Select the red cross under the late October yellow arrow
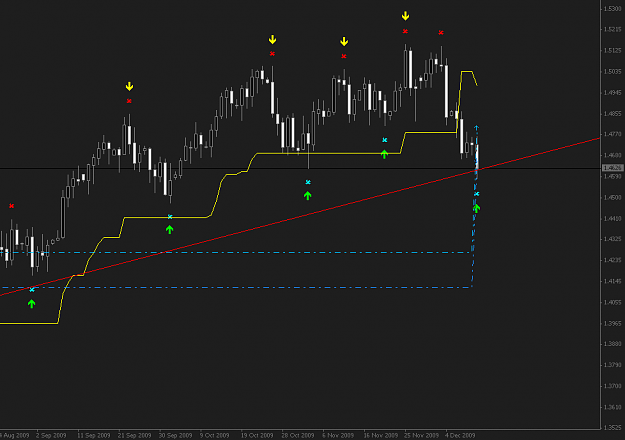 [272, 53]
